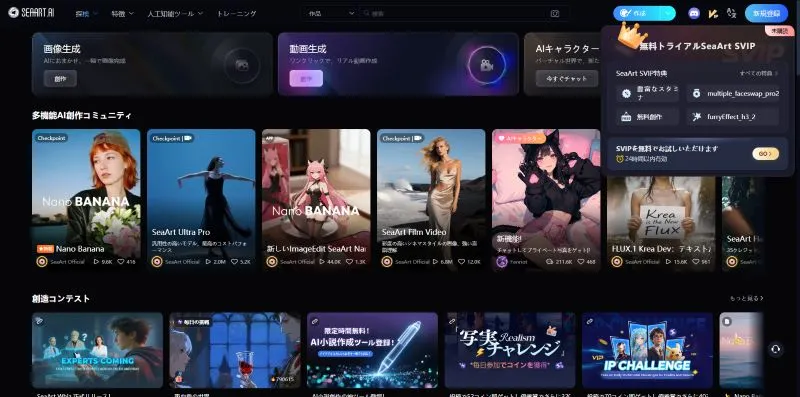The image size is (800, 397).
Task: Open the 毎日の挑戦 wine glass banner
Action: [235, 350]
